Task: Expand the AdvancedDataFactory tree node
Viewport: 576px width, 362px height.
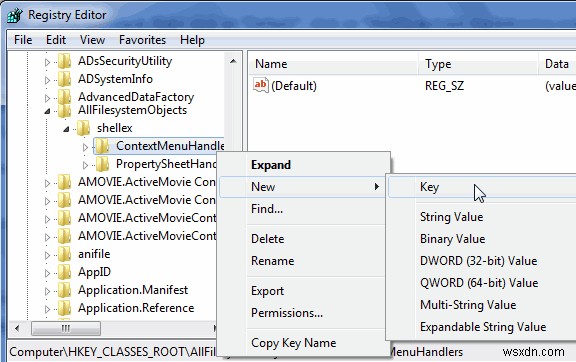Action: 47,98
